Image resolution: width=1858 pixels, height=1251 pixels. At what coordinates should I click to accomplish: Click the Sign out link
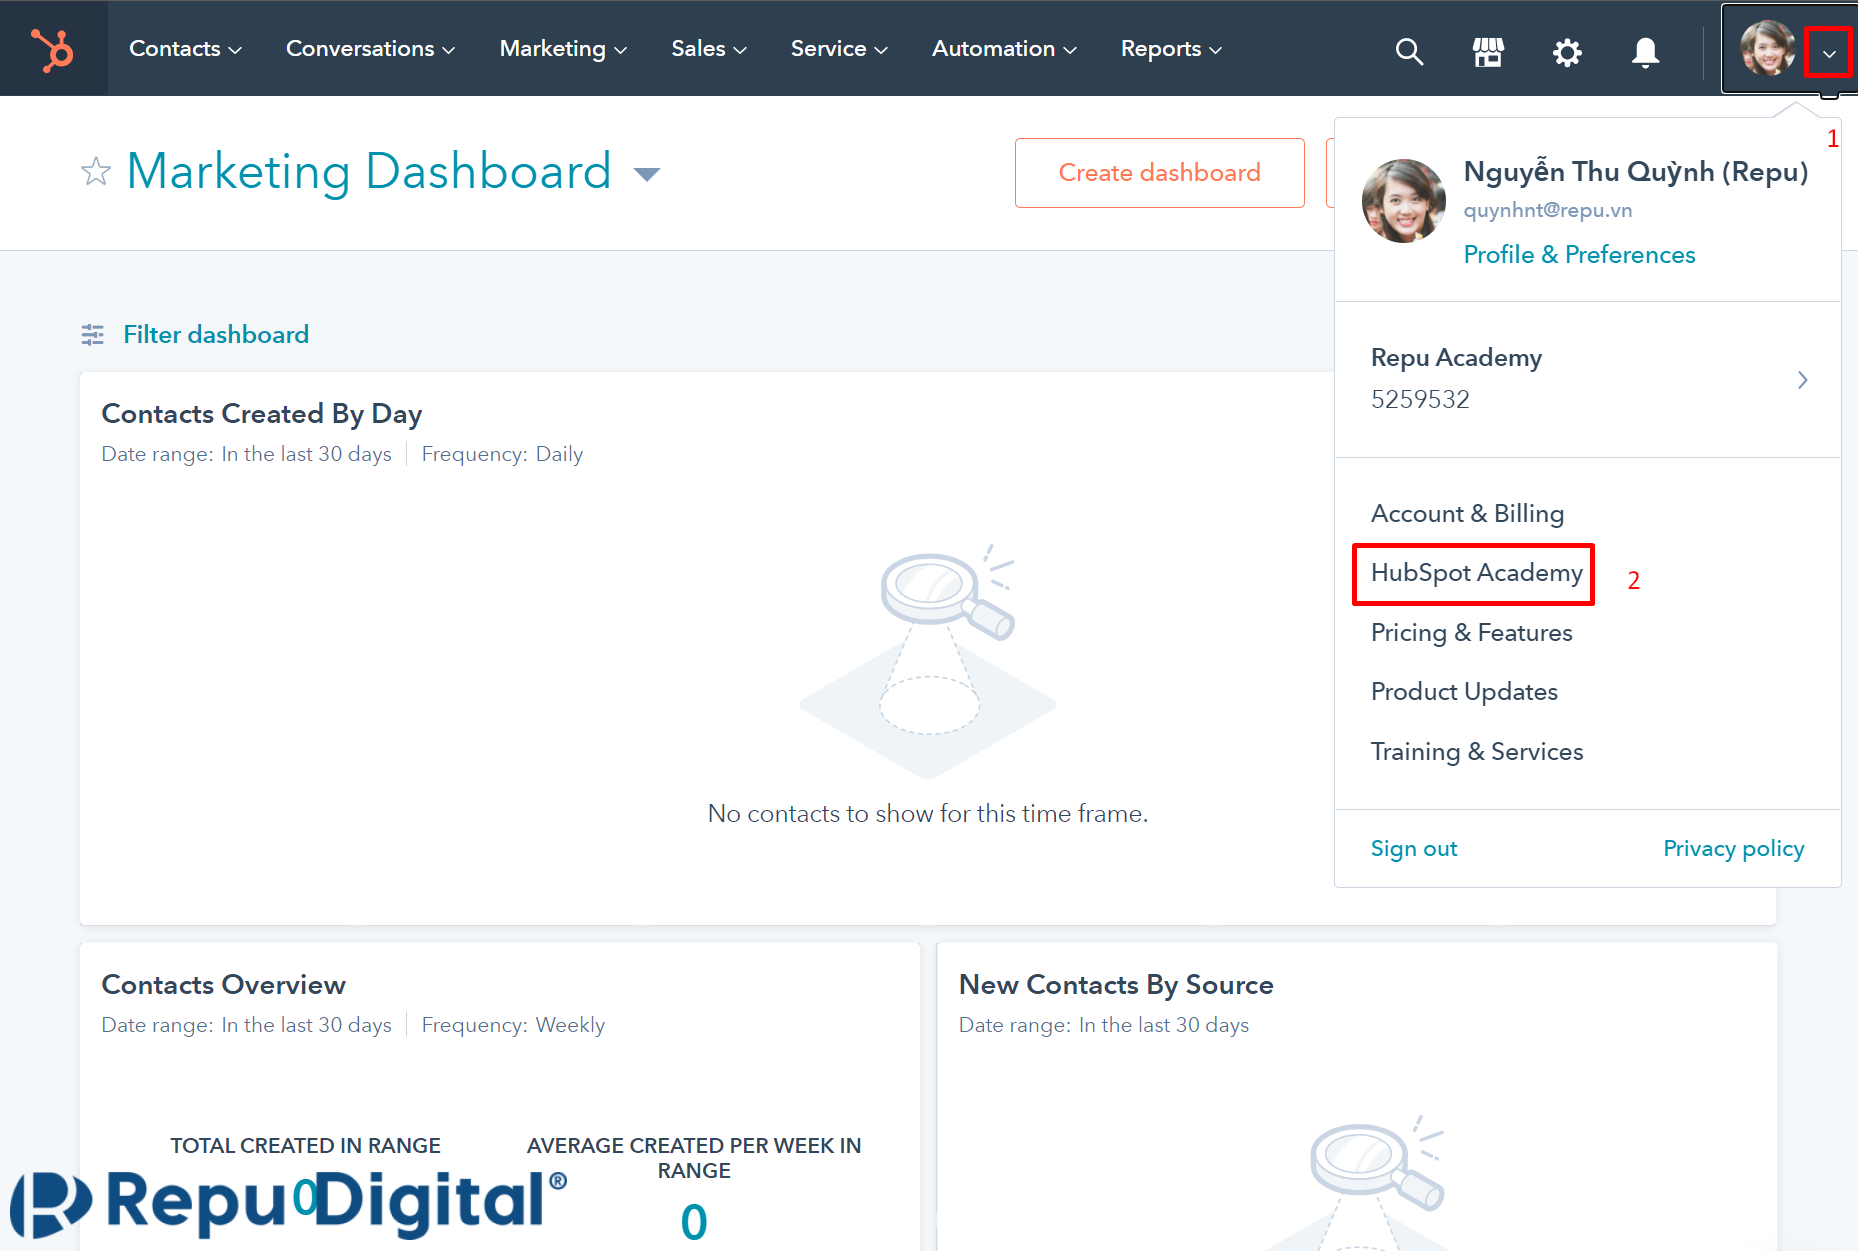(1413, 849)
